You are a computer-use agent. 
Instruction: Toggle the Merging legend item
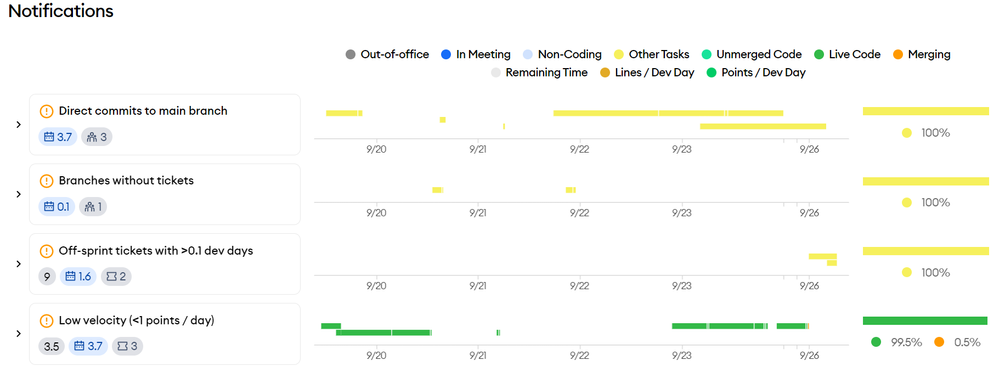click(921, 54)
